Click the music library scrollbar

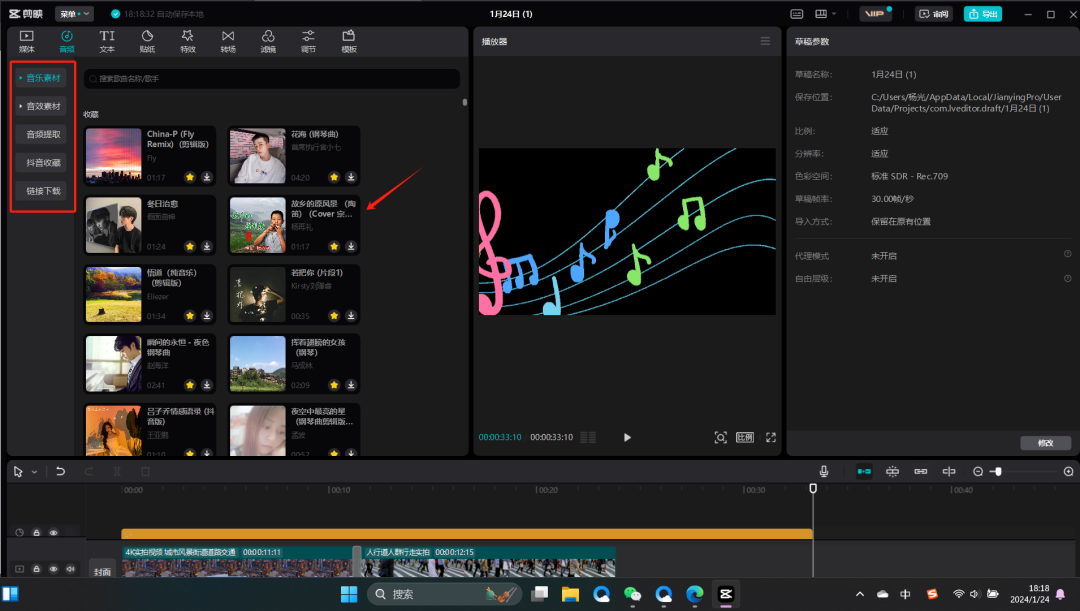(465, 102)
